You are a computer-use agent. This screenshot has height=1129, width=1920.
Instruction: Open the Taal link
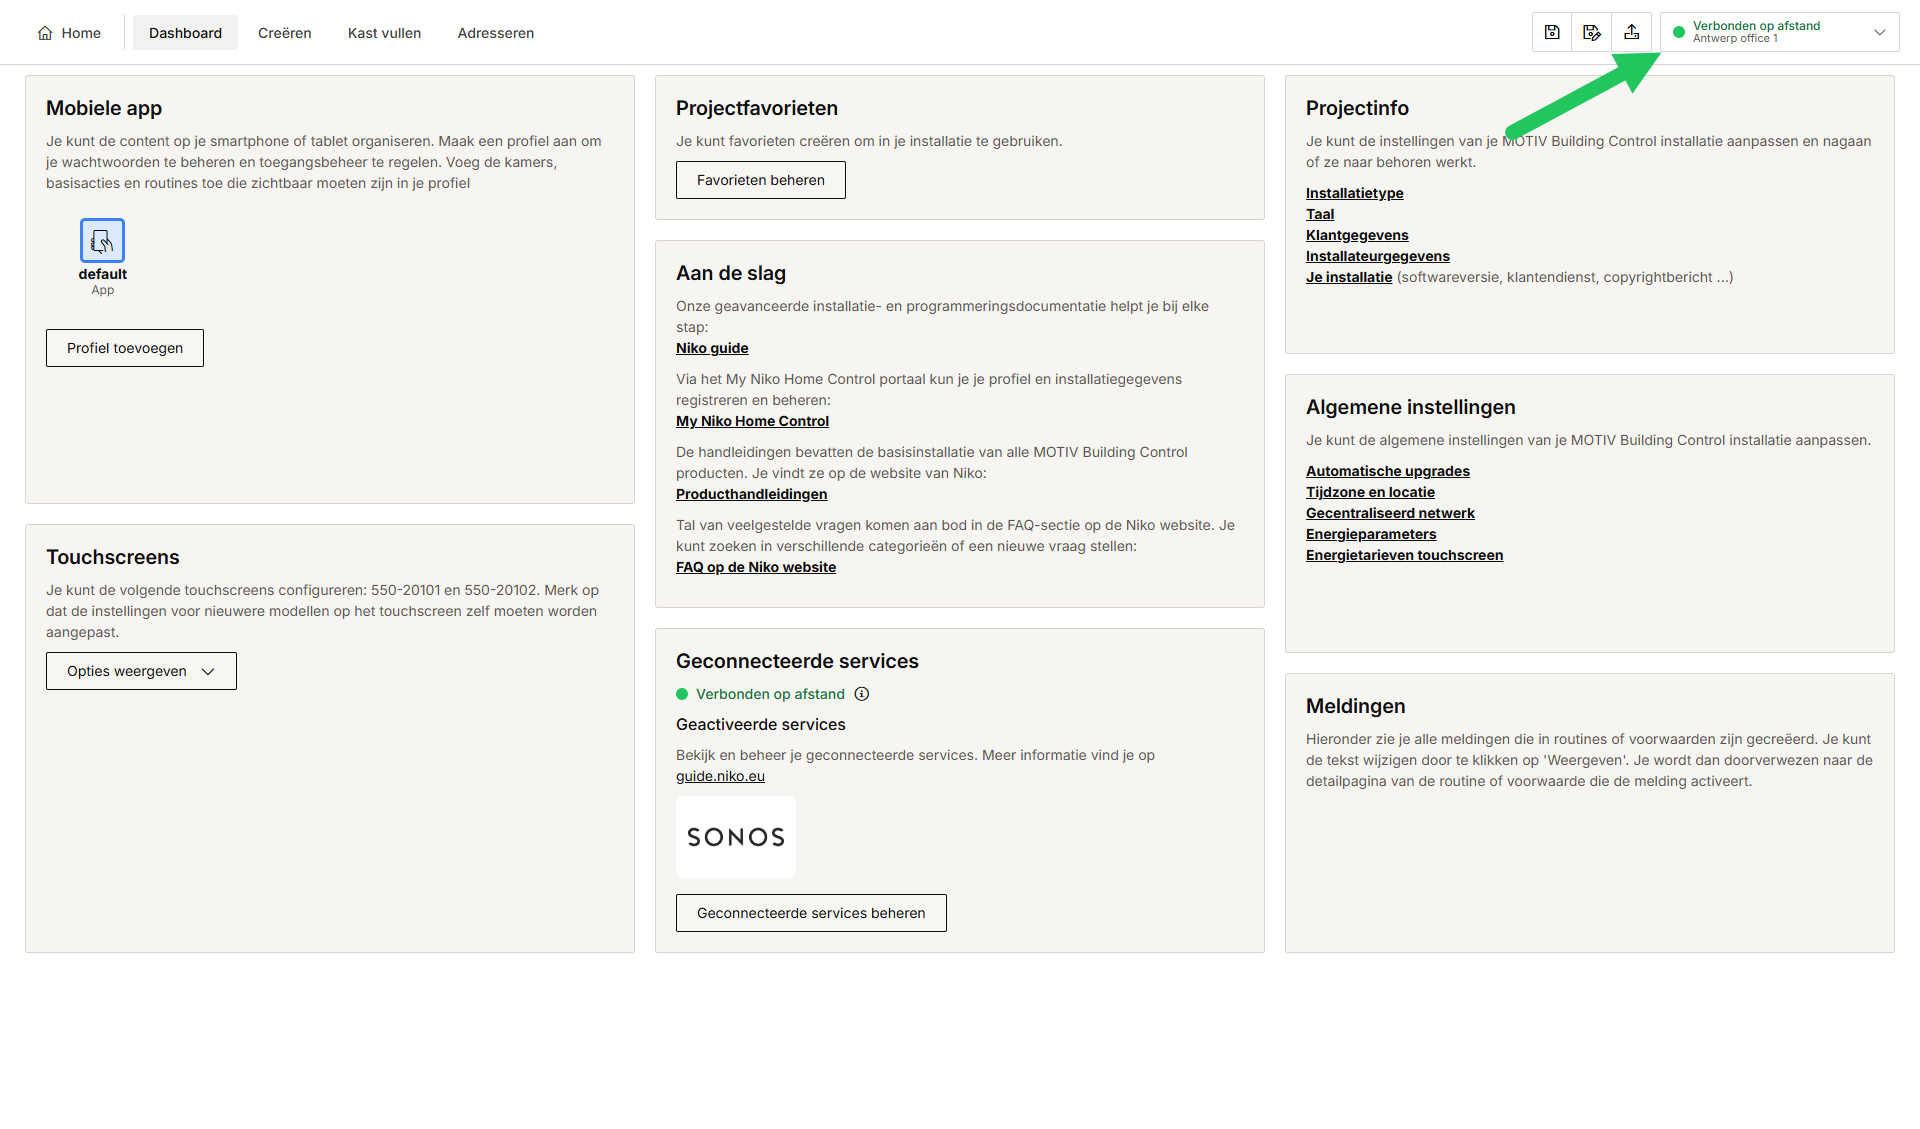1320,214
